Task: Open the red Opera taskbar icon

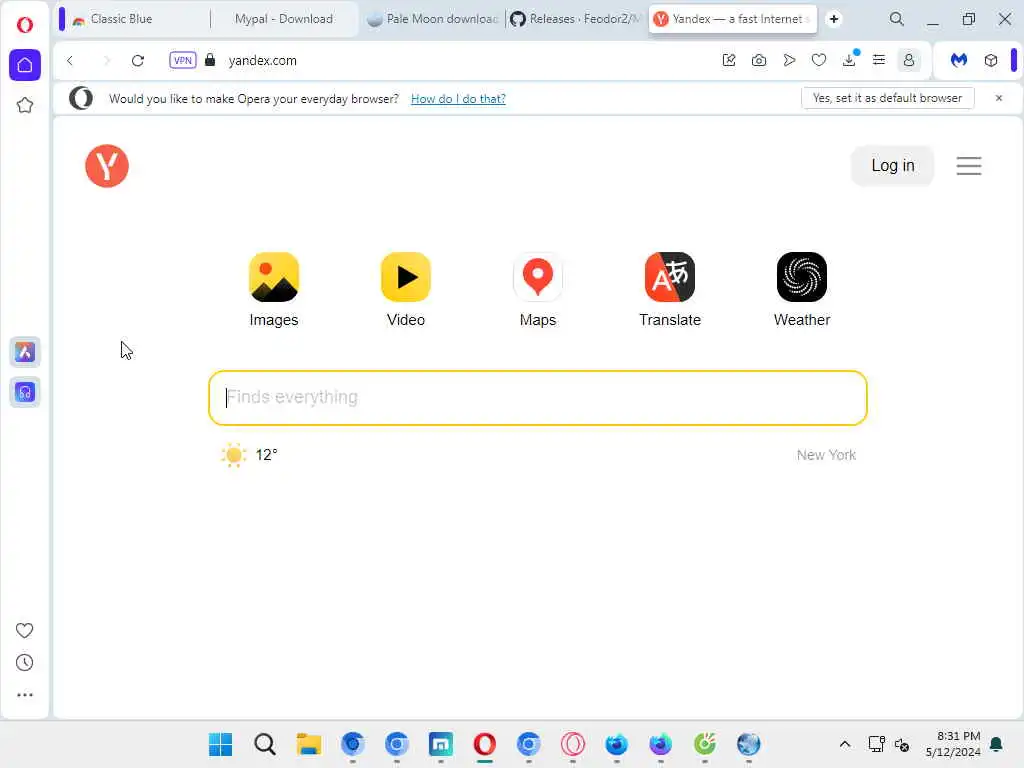Action: point(485,744)
